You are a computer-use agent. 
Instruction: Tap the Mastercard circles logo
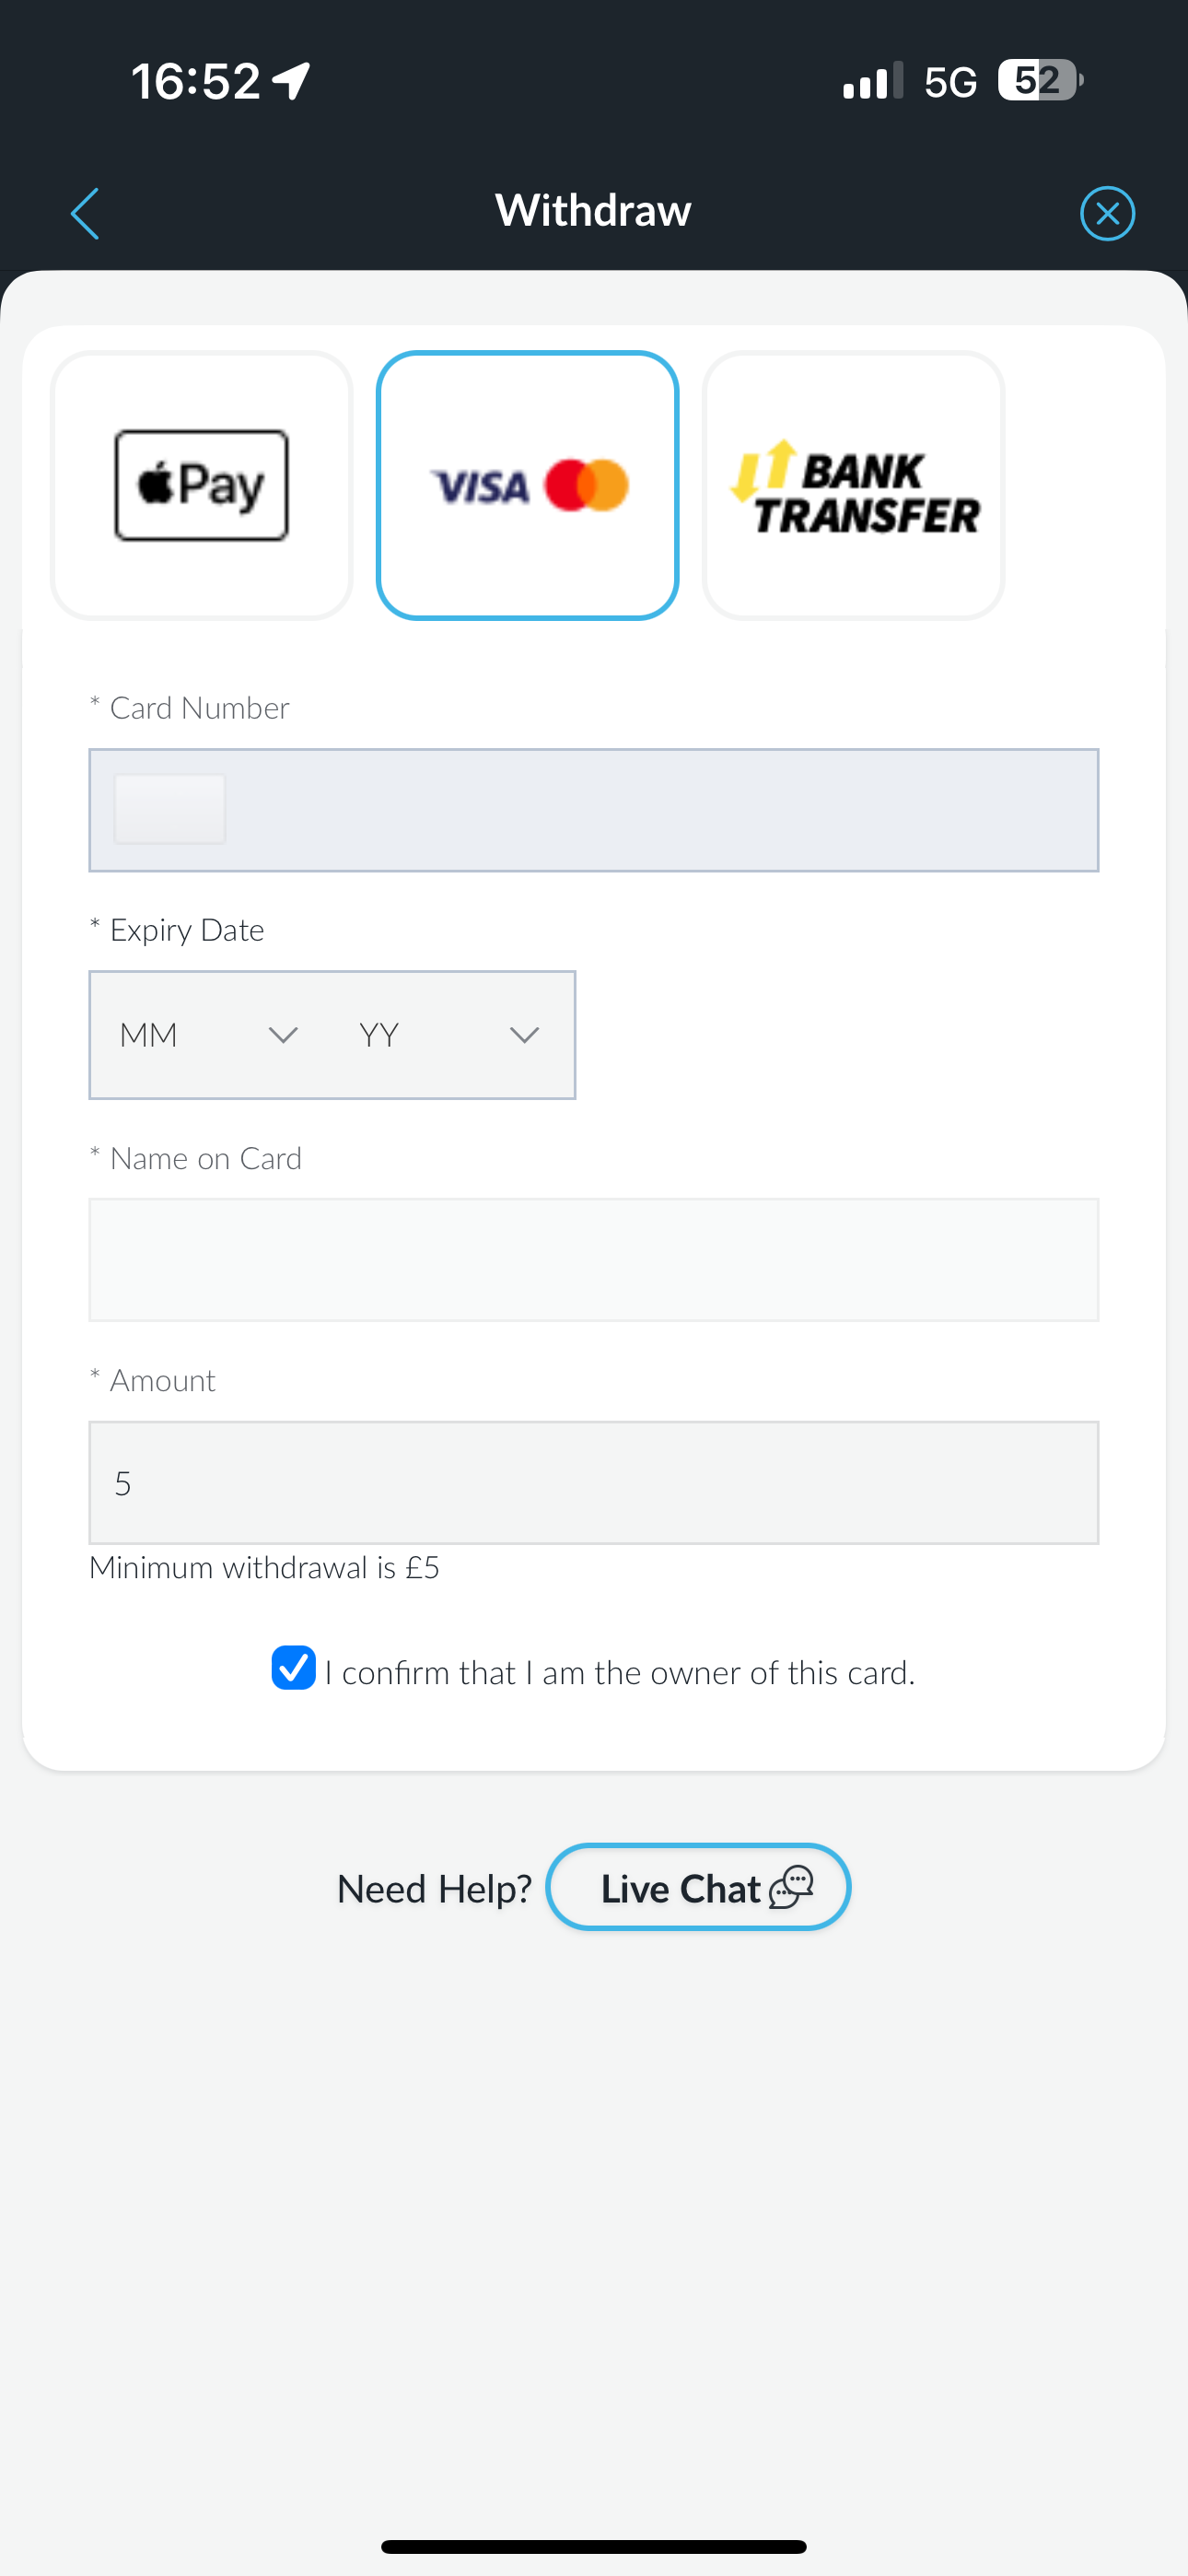[585, 485]
